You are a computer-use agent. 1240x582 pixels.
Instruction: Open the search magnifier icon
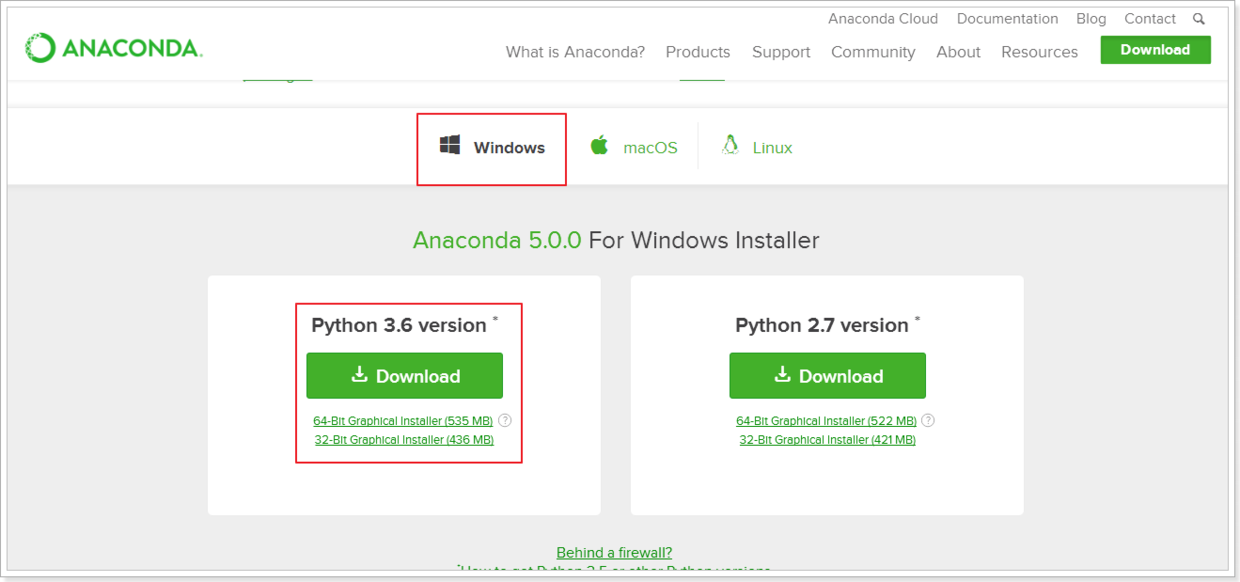coord(1199,19)
